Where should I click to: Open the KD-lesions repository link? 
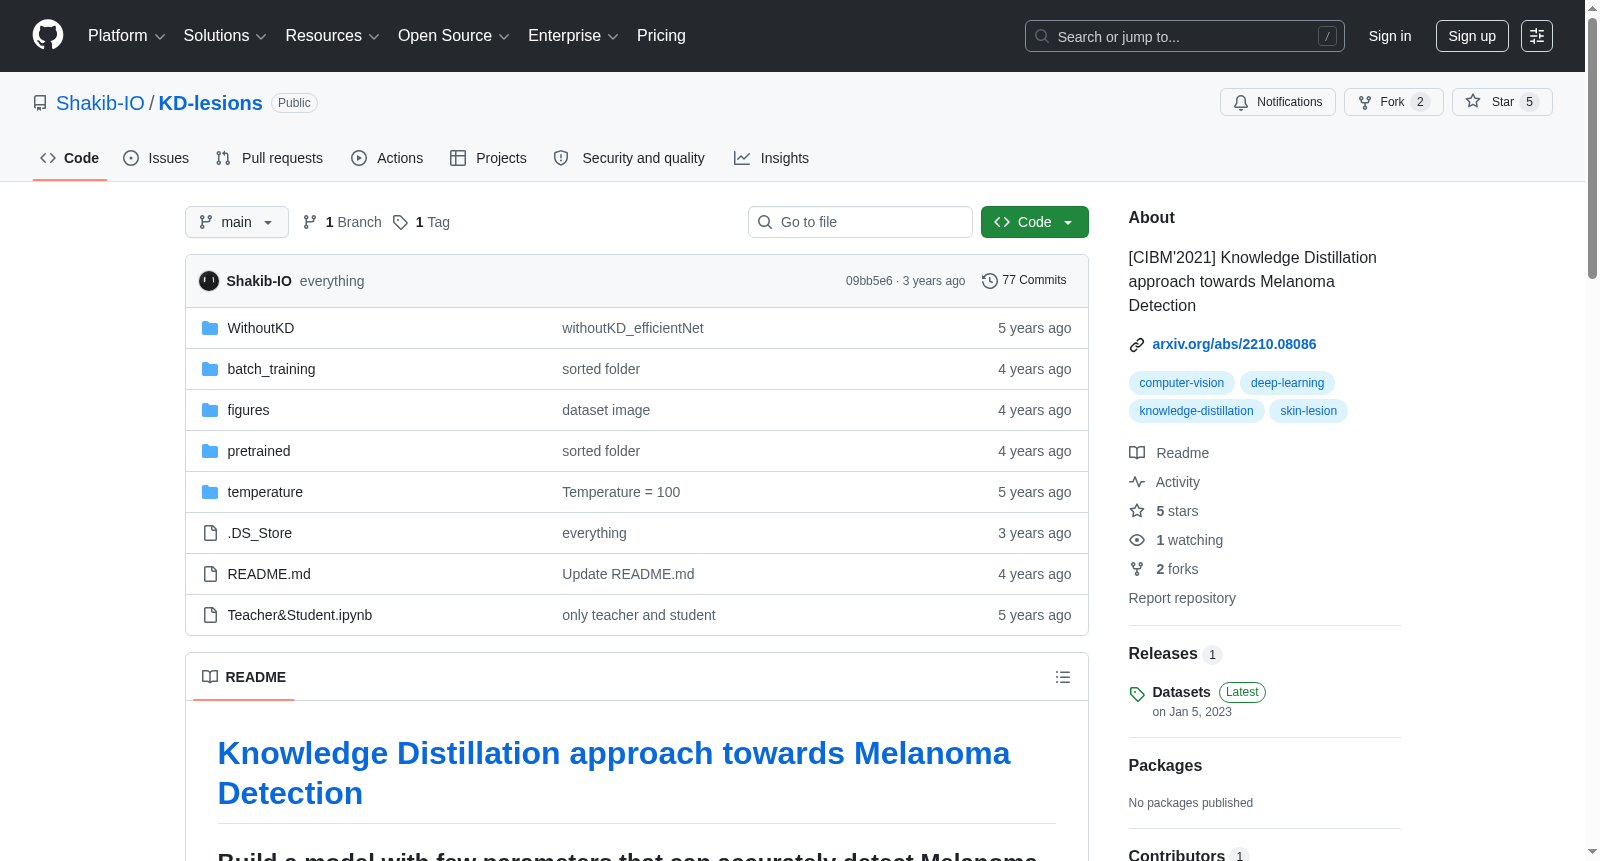pyautogui.click(x=210, y=103)
